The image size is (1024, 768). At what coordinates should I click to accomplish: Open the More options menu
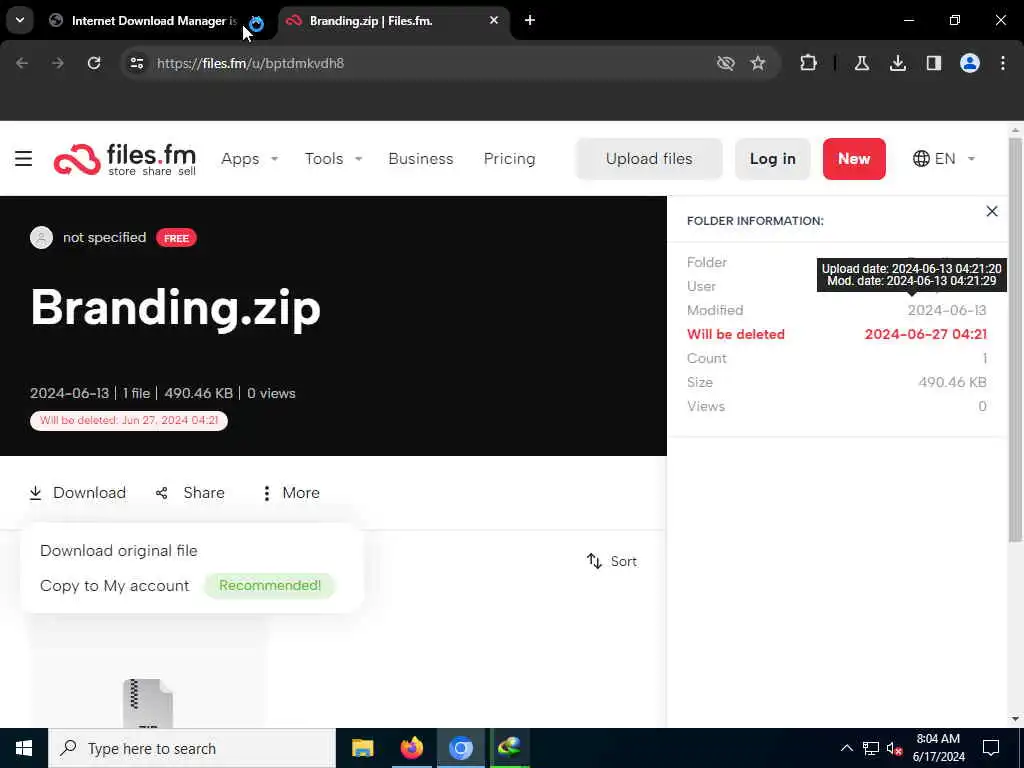291,492
